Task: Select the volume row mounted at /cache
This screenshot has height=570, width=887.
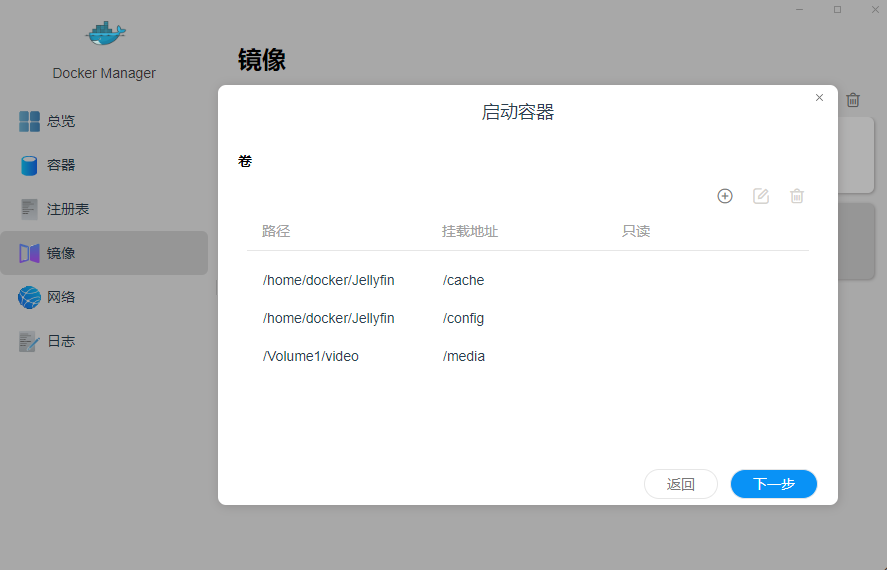Action: [527, 280]
